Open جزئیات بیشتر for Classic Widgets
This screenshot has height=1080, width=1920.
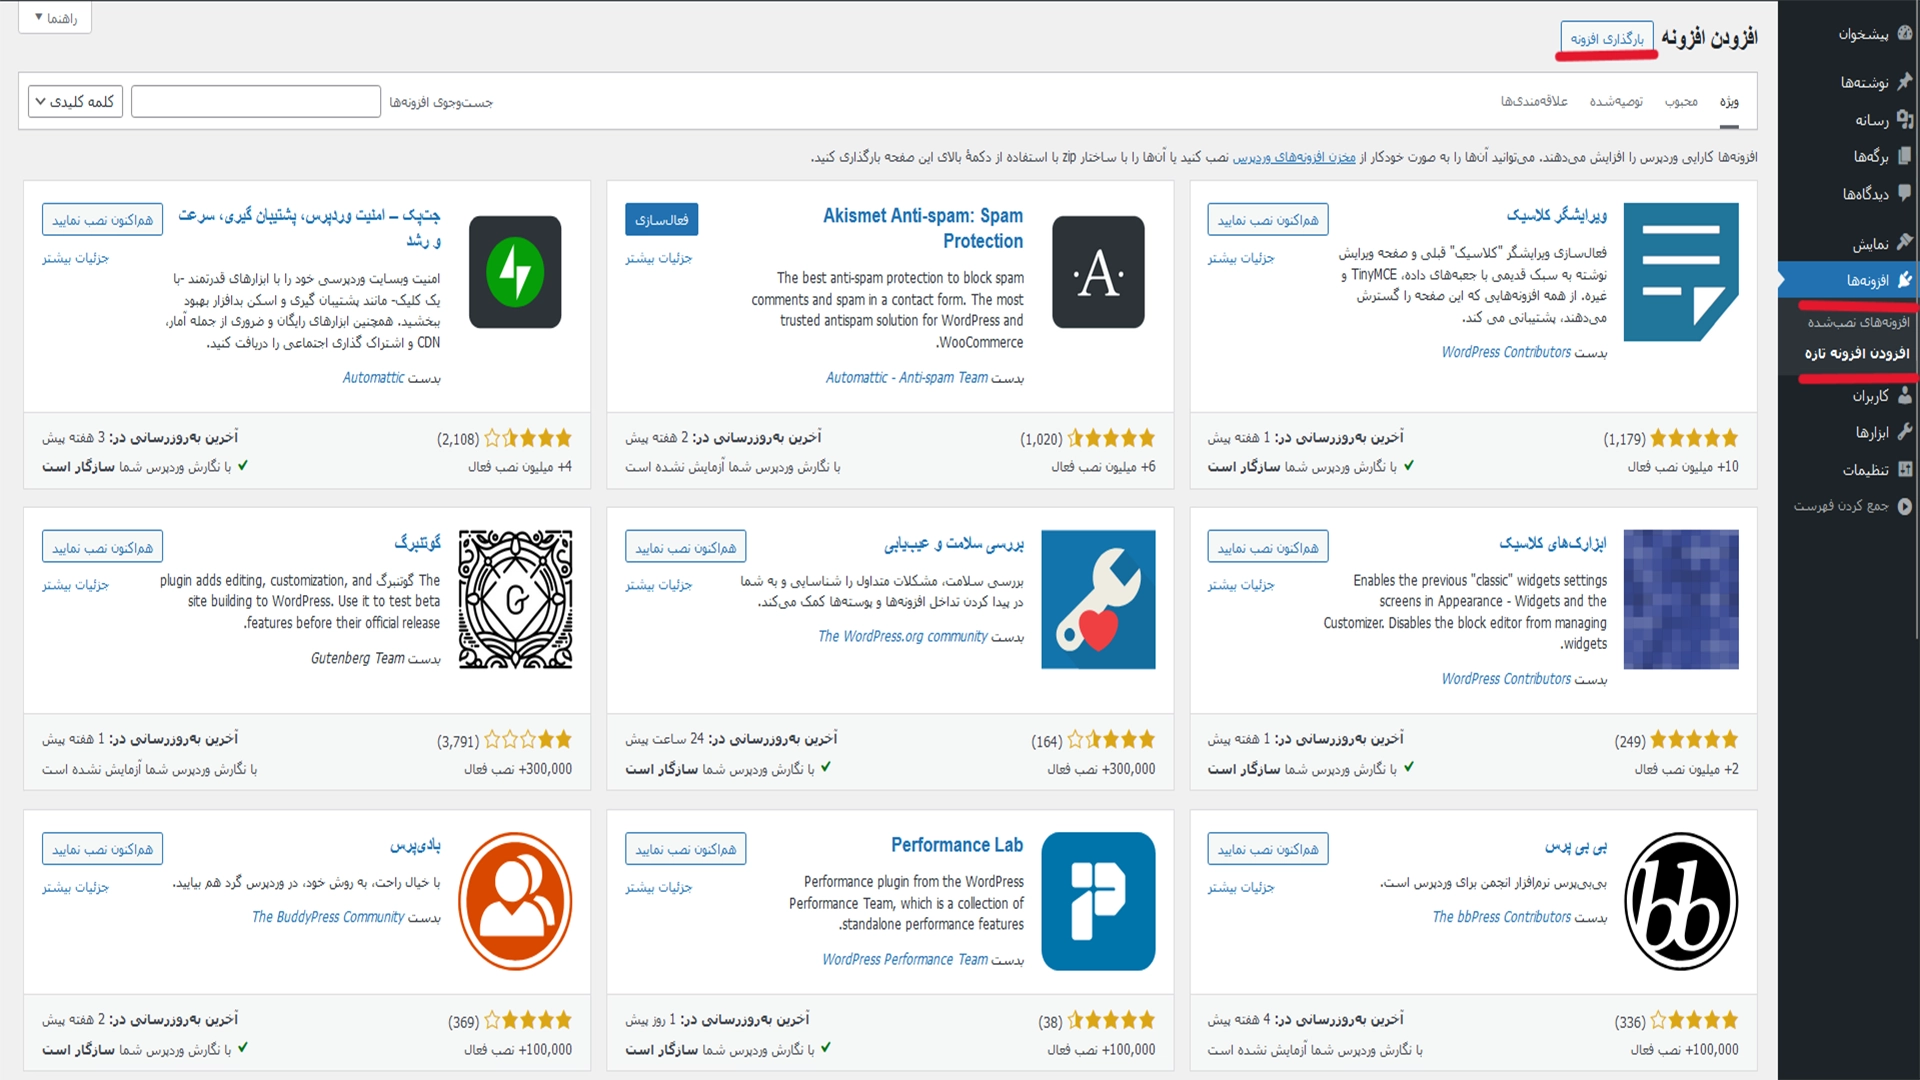1241,585
